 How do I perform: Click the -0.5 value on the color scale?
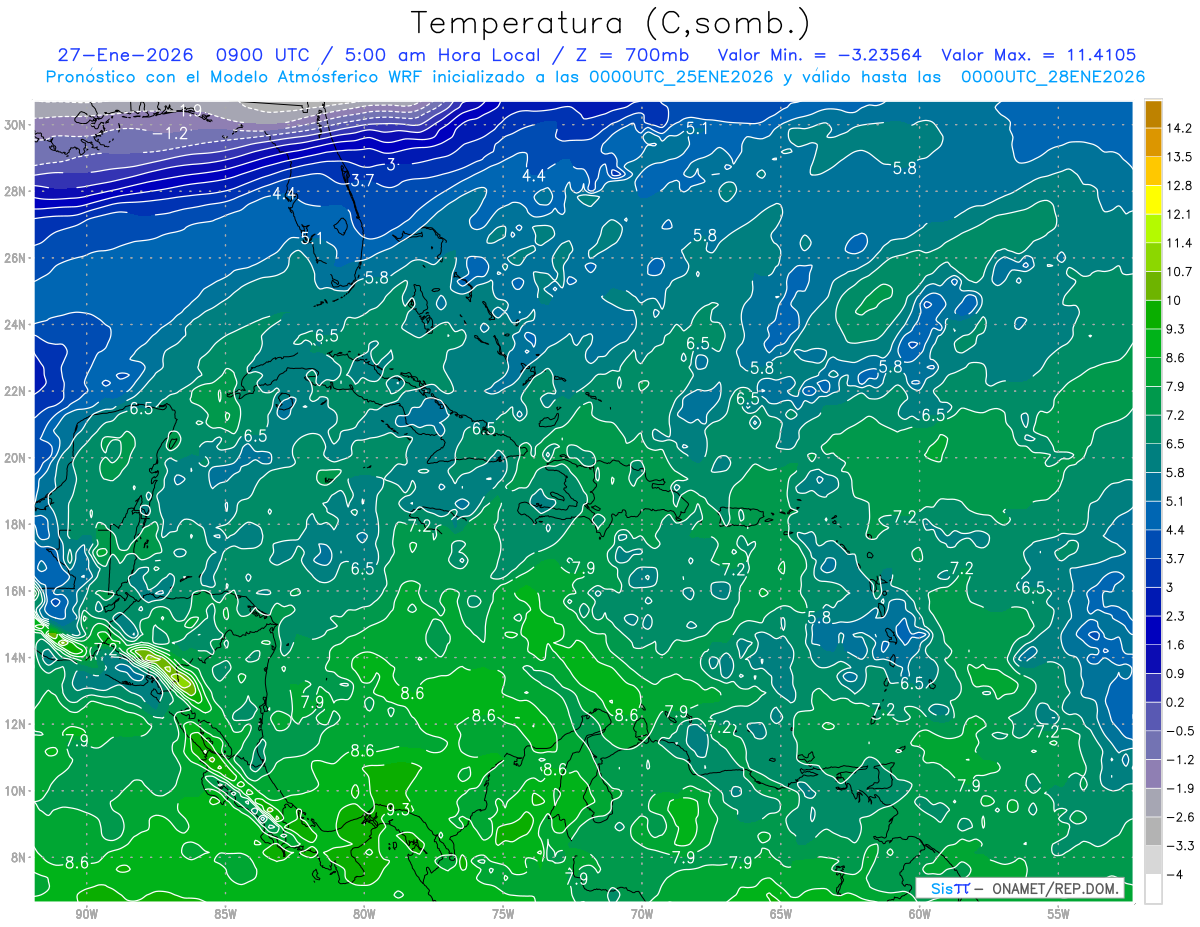1178,731
